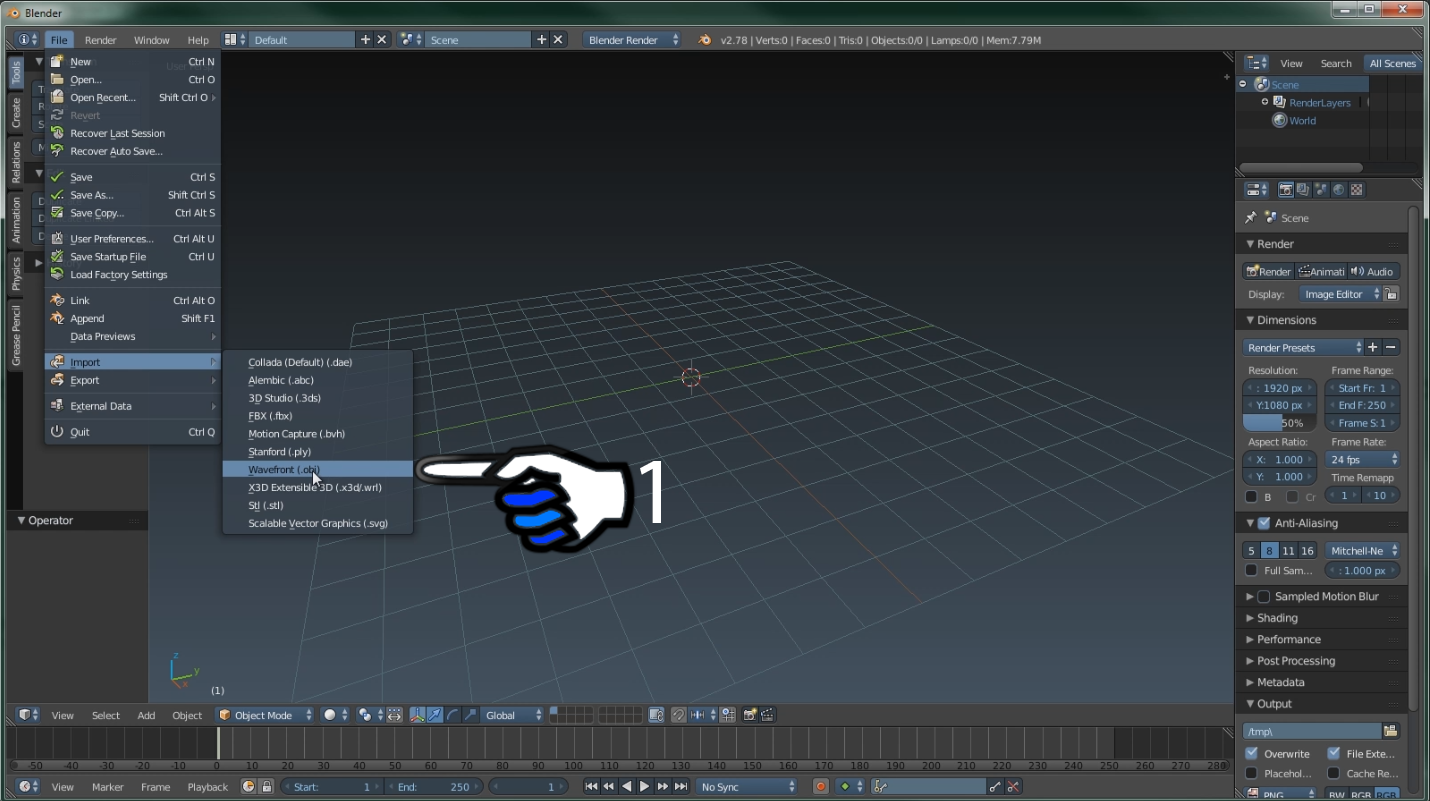Click the record keyframe button in timeline
This screenshot has height=801, width=1430.
pos(821,787)
